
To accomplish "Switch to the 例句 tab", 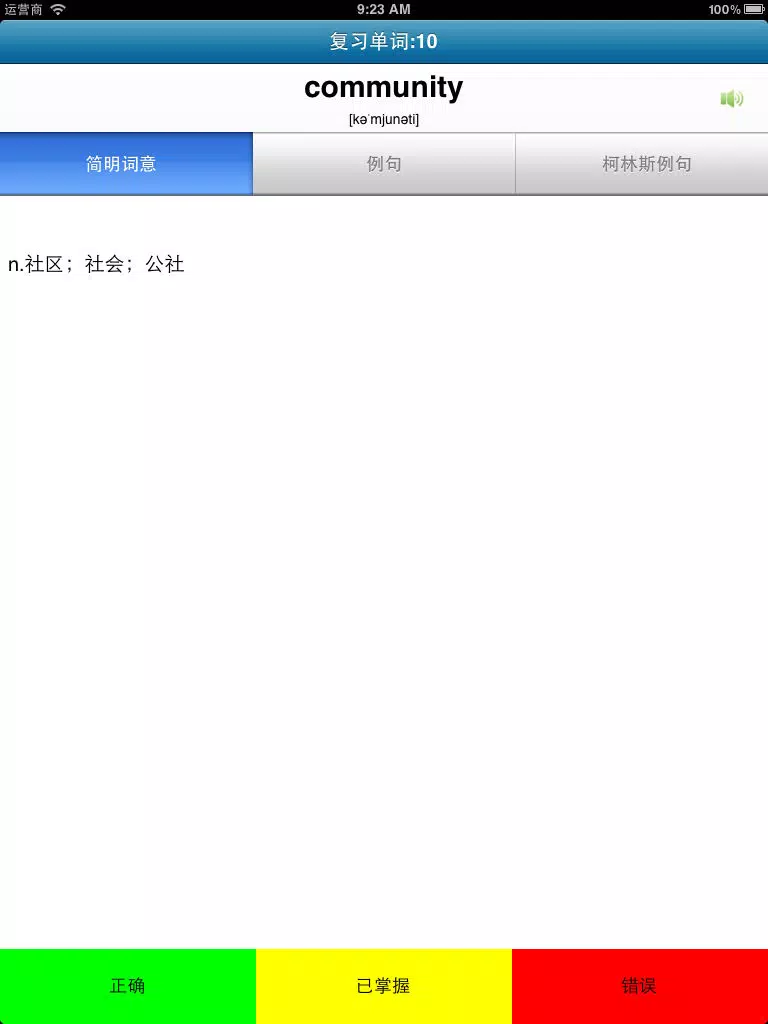I will click(384, 164).
